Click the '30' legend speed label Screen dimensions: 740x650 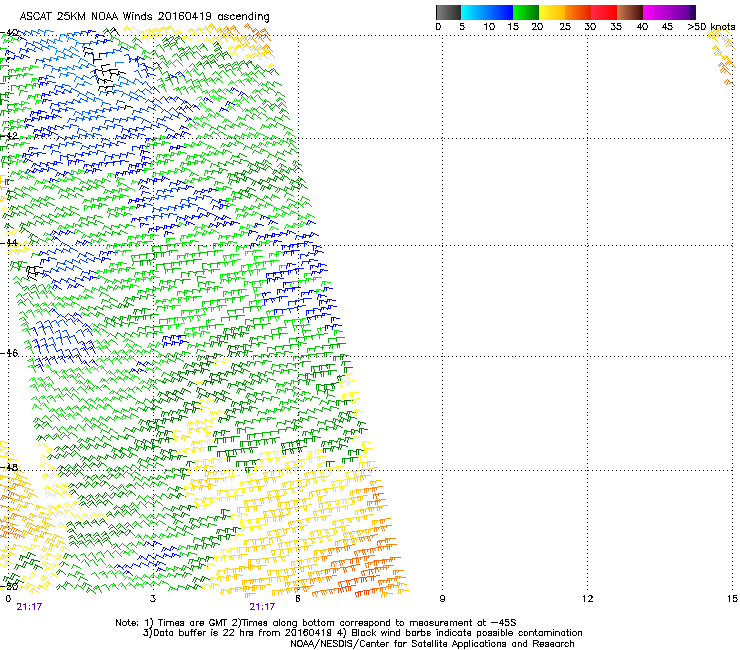tap(590, 27)
